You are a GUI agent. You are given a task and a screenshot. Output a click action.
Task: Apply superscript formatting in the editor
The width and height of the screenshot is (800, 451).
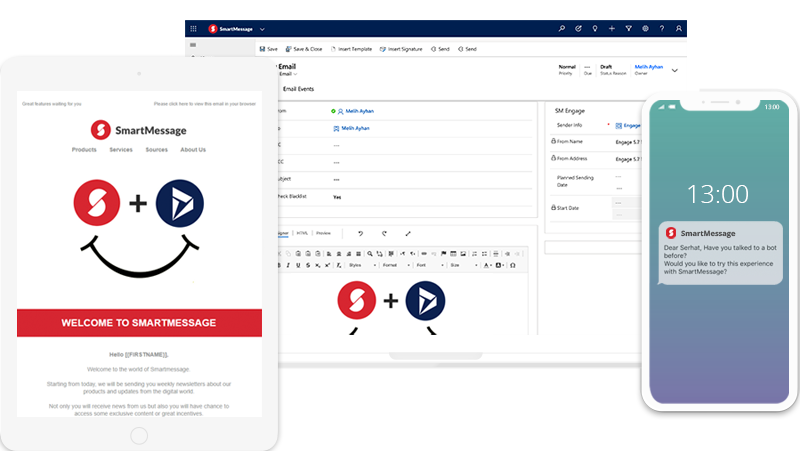327,265
